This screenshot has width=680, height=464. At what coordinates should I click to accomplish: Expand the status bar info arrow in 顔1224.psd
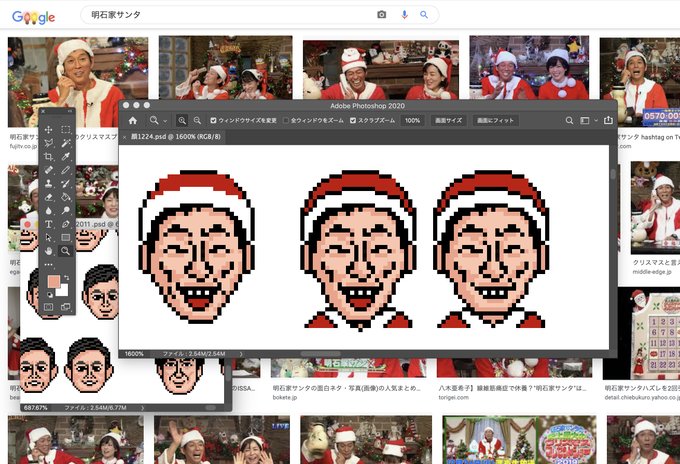point(241,354)
